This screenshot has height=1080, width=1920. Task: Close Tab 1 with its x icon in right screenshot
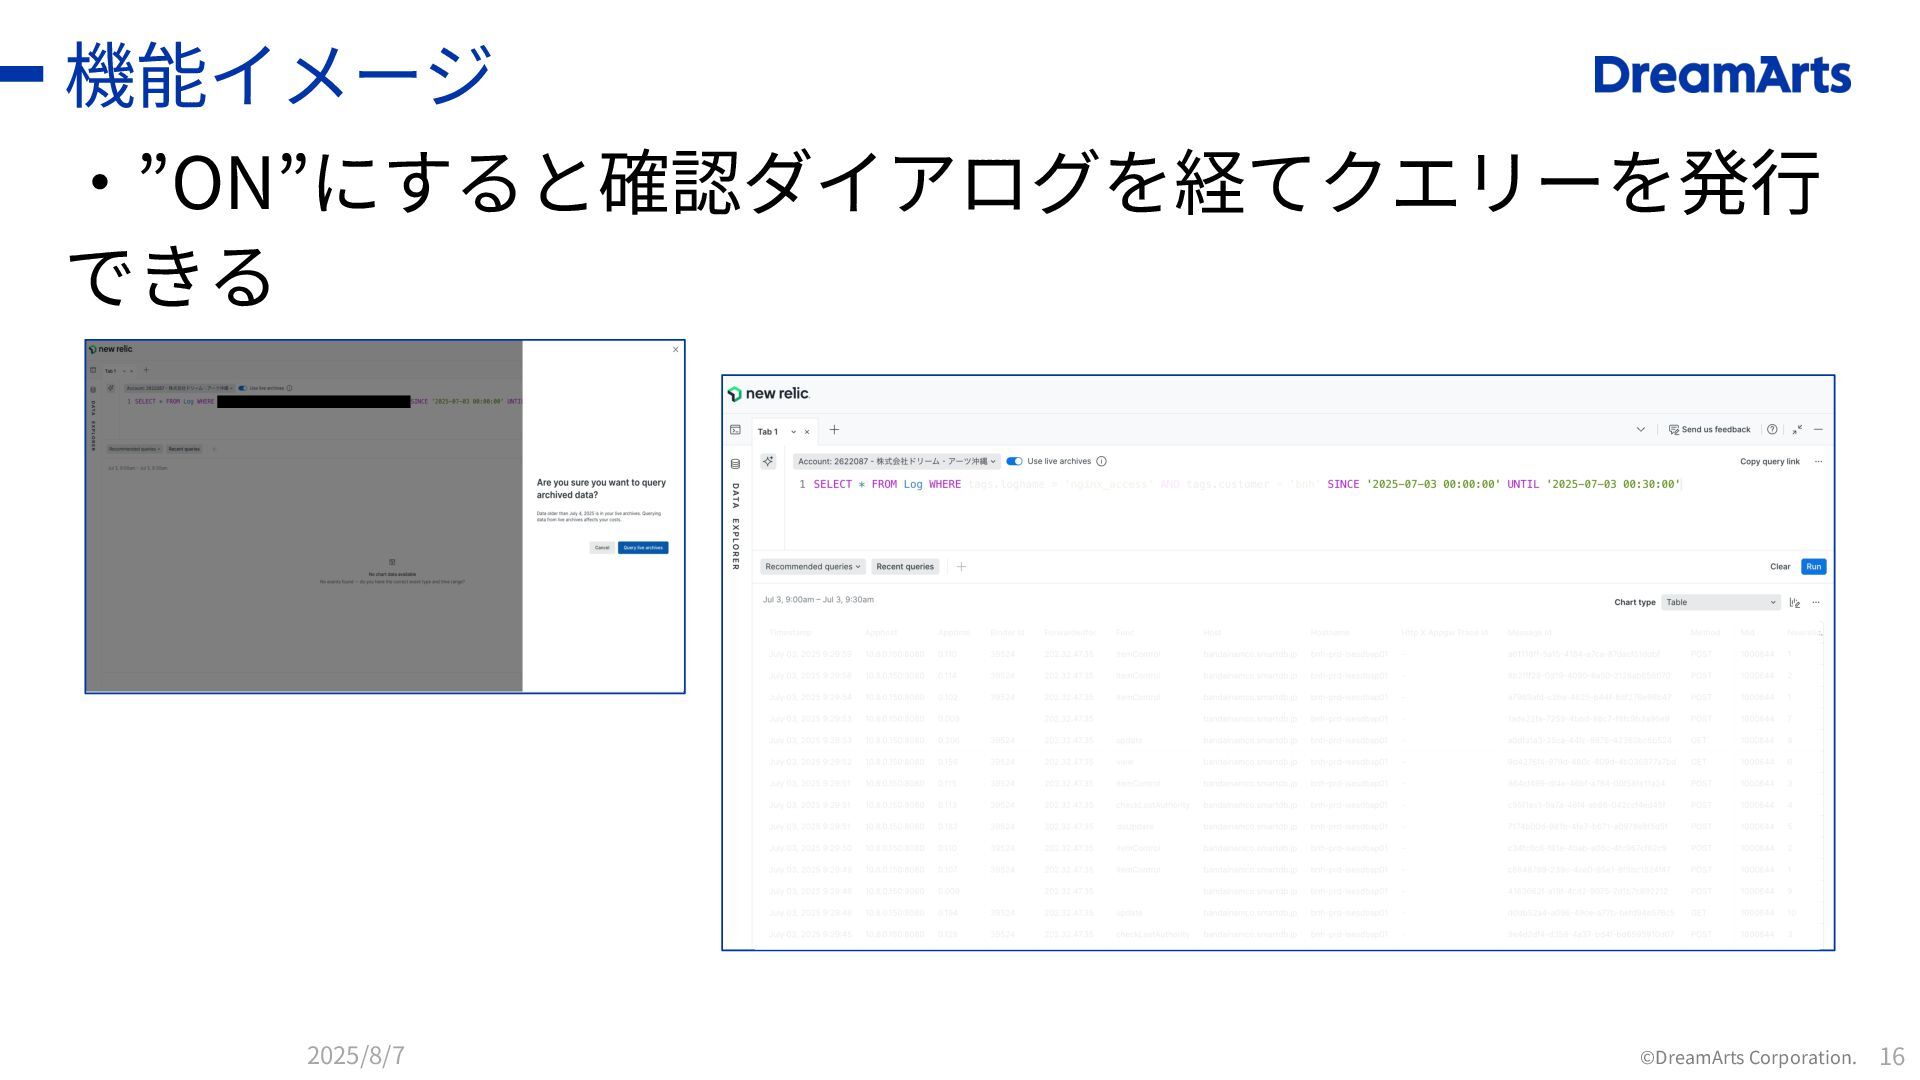point(807,432)
